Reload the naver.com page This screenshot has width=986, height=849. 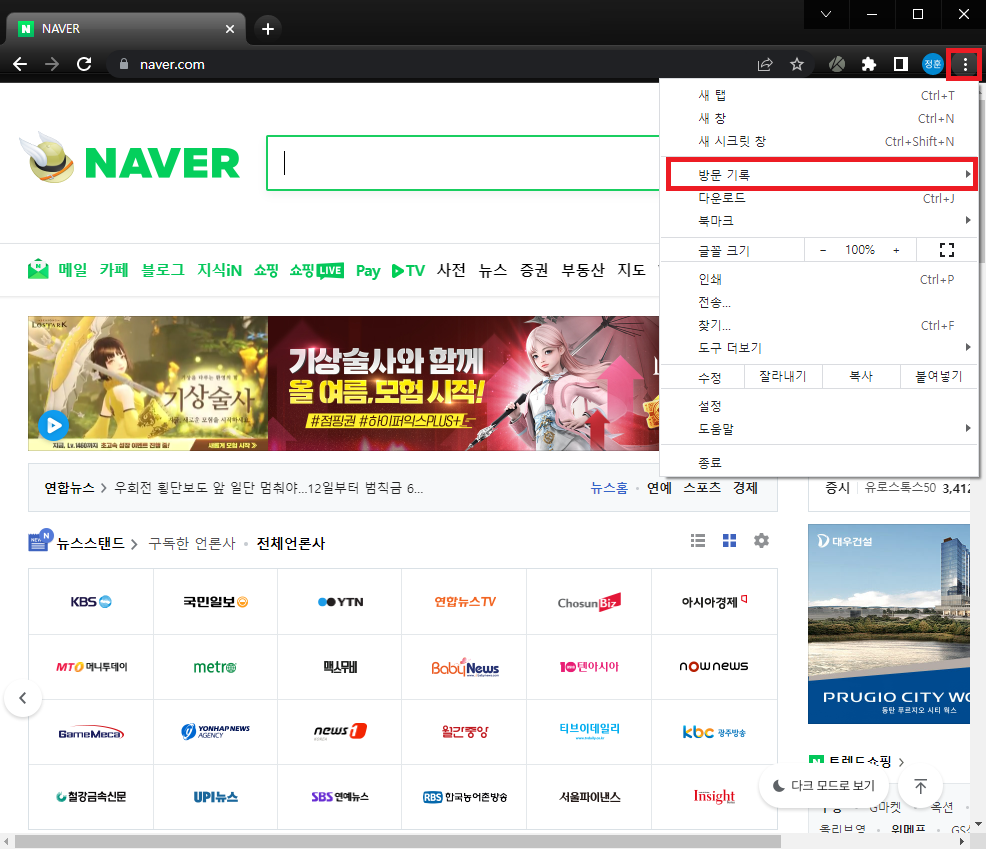tap(84, 64)
